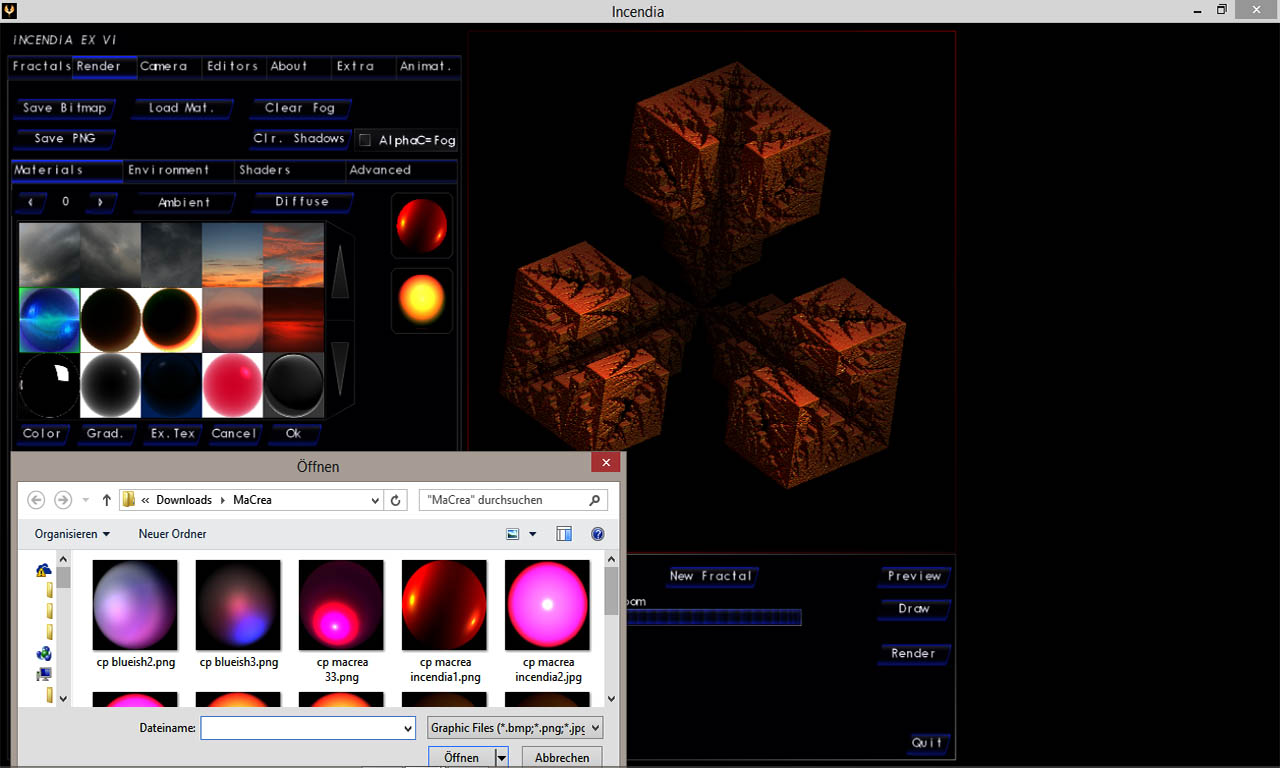Image resolution: width=1280 pixels, height=768 pixels.
Task: Go up one folder level in dialog
Action: pyautogui.click(x=107, y=500)
